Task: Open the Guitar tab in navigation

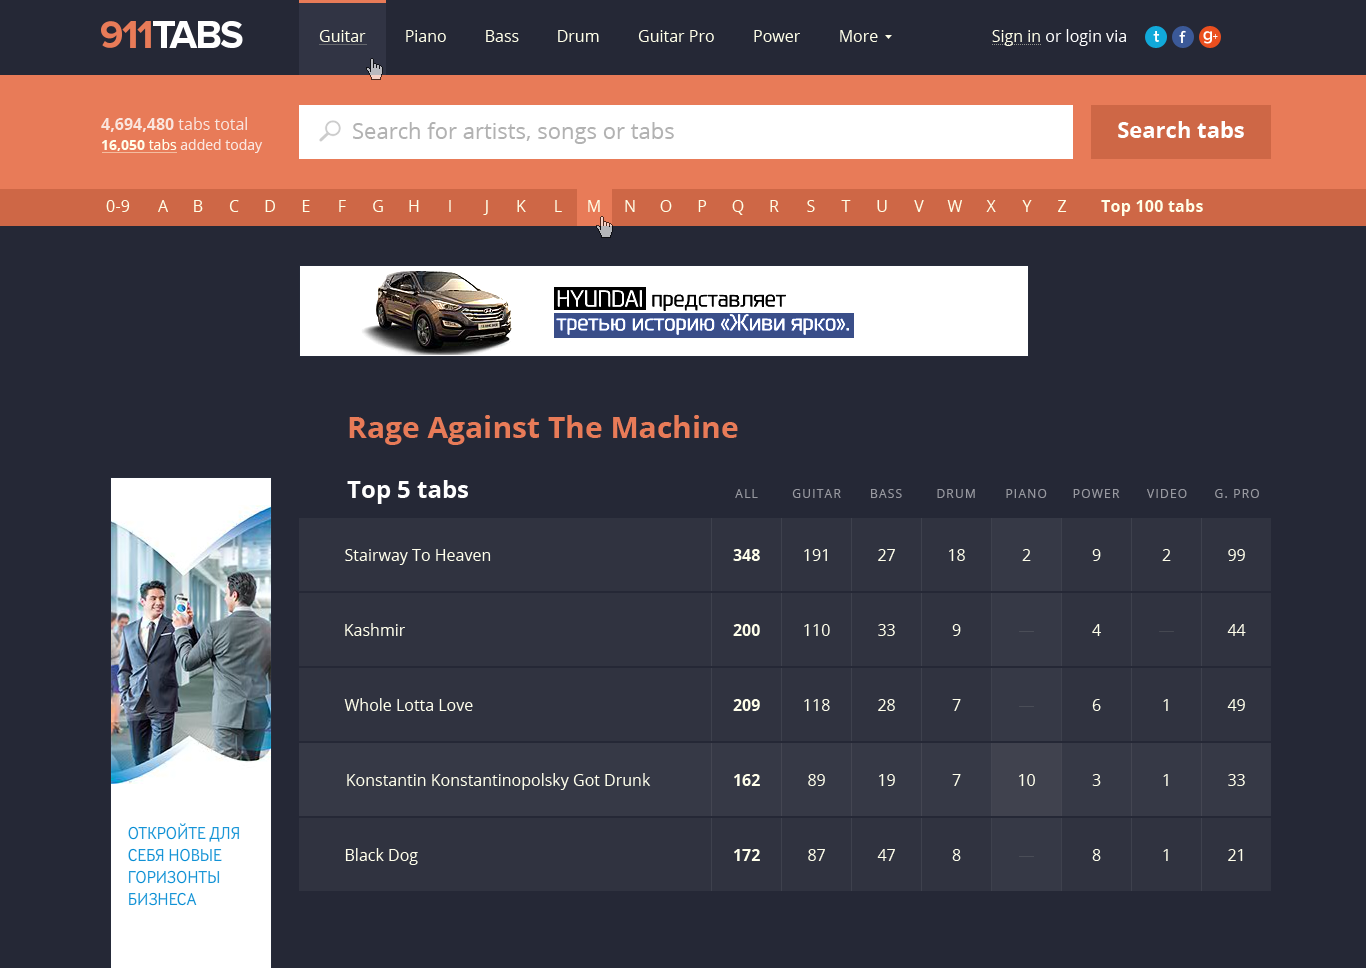Action: click(342, 37)
